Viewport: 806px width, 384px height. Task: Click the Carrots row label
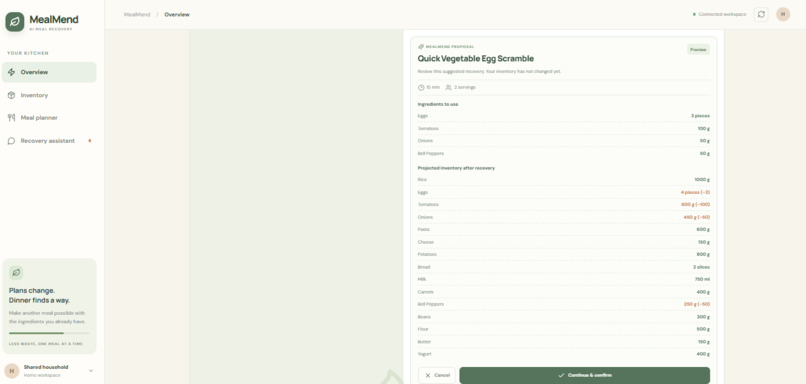pyautogui.click(x=426, y=292)
